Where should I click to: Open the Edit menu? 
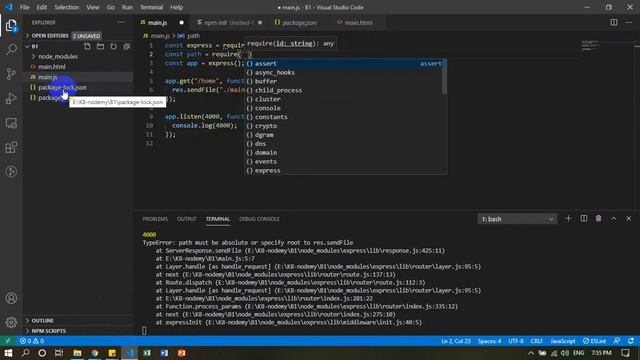[x=41, y=7]
